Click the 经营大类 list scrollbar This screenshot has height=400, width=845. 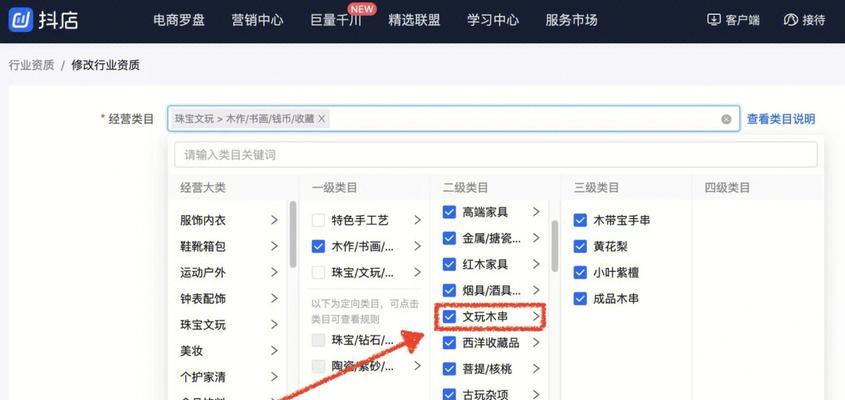(293, 235)
